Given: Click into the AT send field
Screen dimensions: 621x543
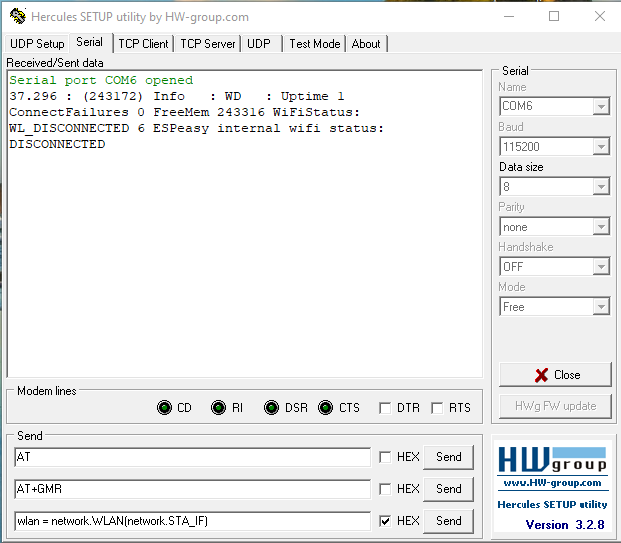Looking at the screenshot, I should click(x=192, y=457).
